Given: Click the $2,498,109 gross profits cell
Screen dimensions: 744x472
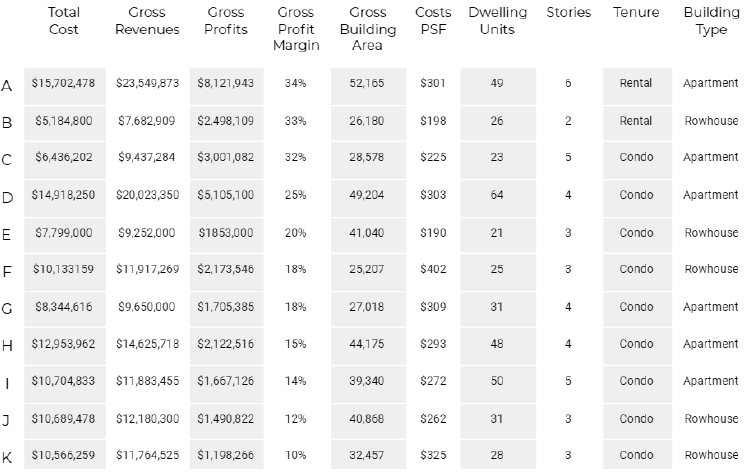Looking at the screenshot, I should click(x=226, y=121).
